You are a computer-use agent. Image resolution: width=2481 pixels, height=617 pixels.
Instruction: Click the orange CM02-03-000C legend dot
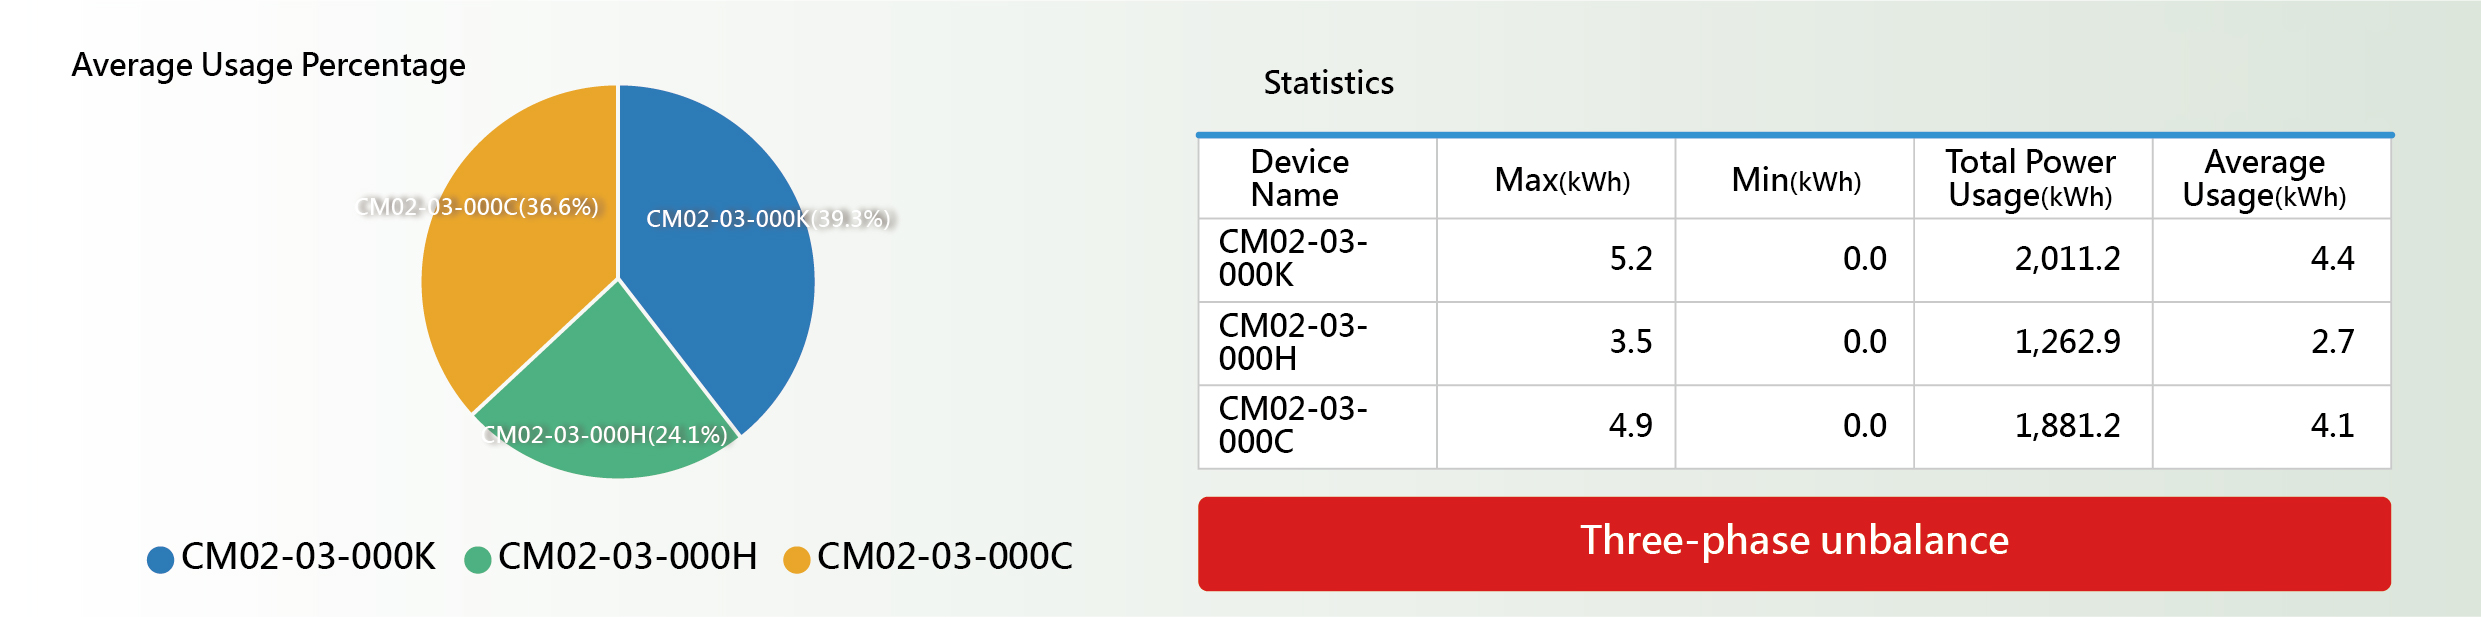[796, 560]
